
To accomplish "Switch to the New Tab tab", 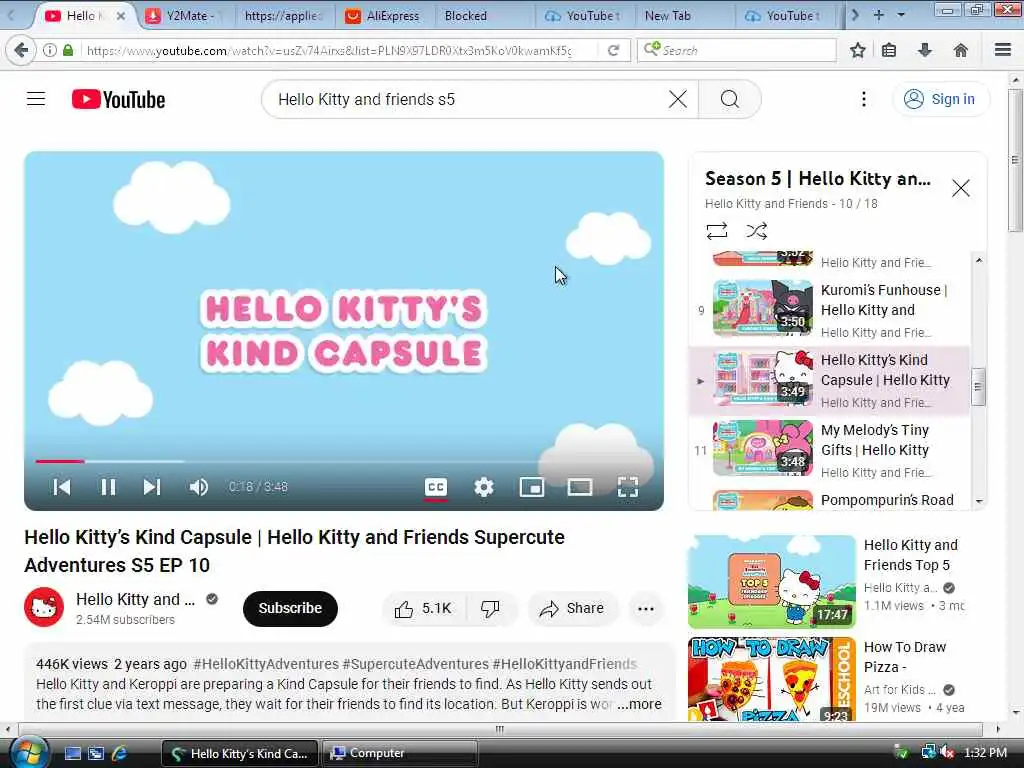I will [x=682, y=16].
